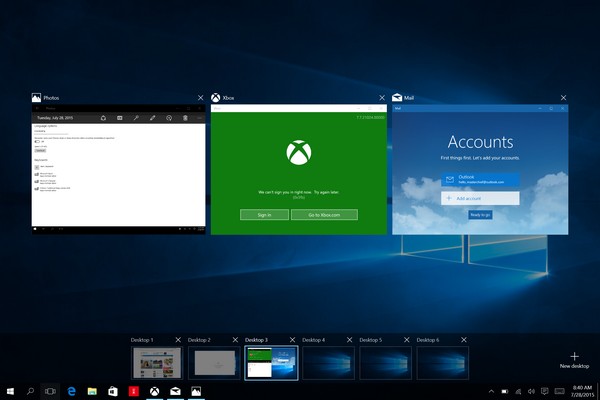Open taskbar search magnifier
The image size is (600, 400).
(30, 391)
